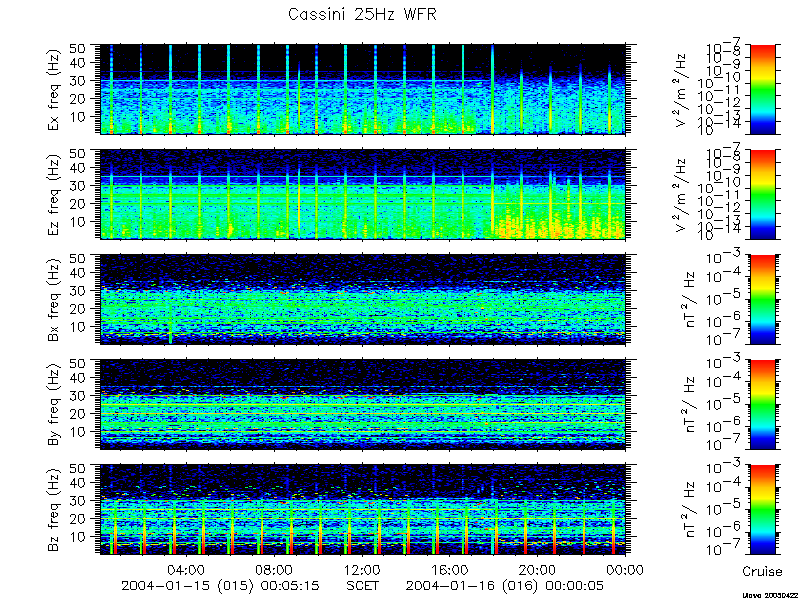Click the 04:00 time axis label
Viewport: 800px width, 600px height.
(187, 569)
